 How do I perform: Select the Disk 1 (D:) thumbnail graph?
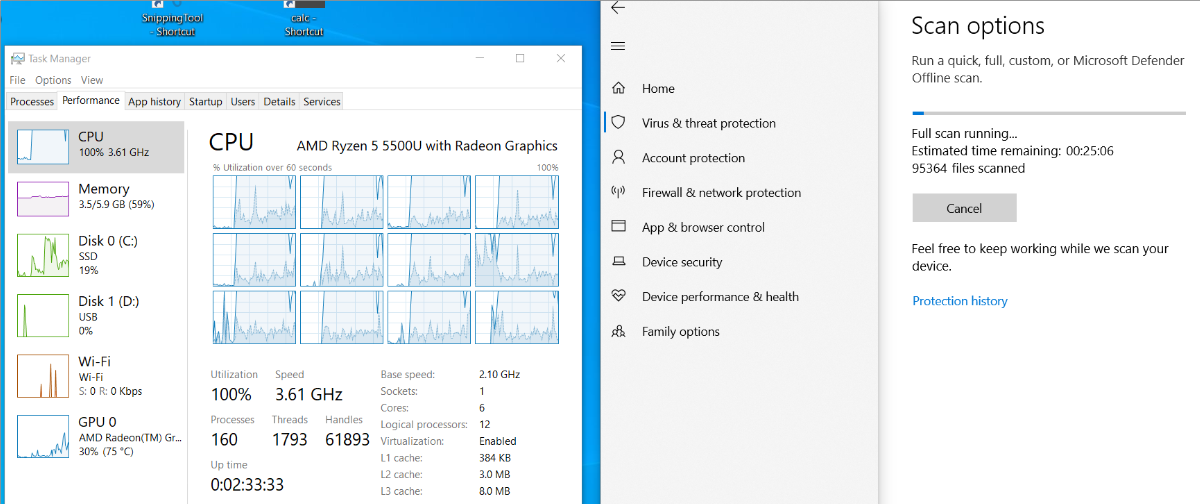(x=43, y=316)
